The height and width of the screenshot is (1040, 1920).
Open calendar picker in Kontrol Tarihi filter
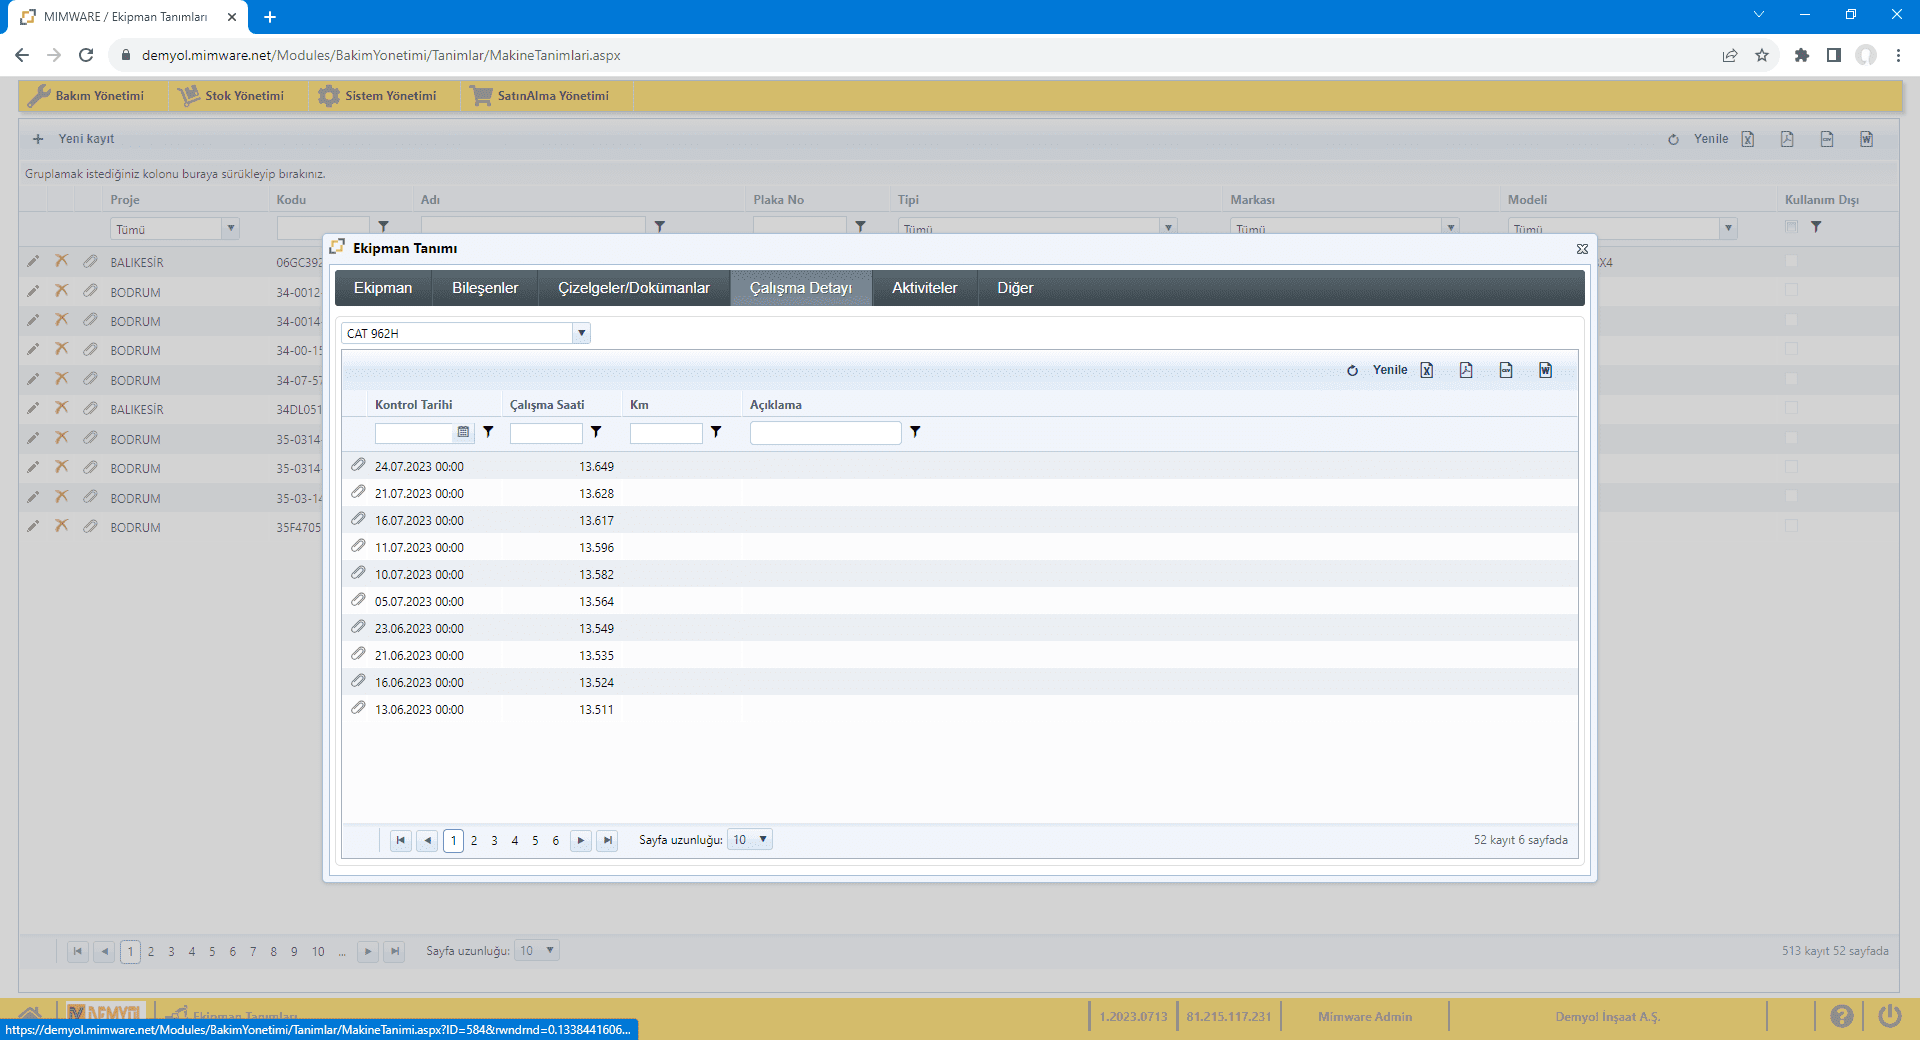pyautogui.click(x=463, y=432)
